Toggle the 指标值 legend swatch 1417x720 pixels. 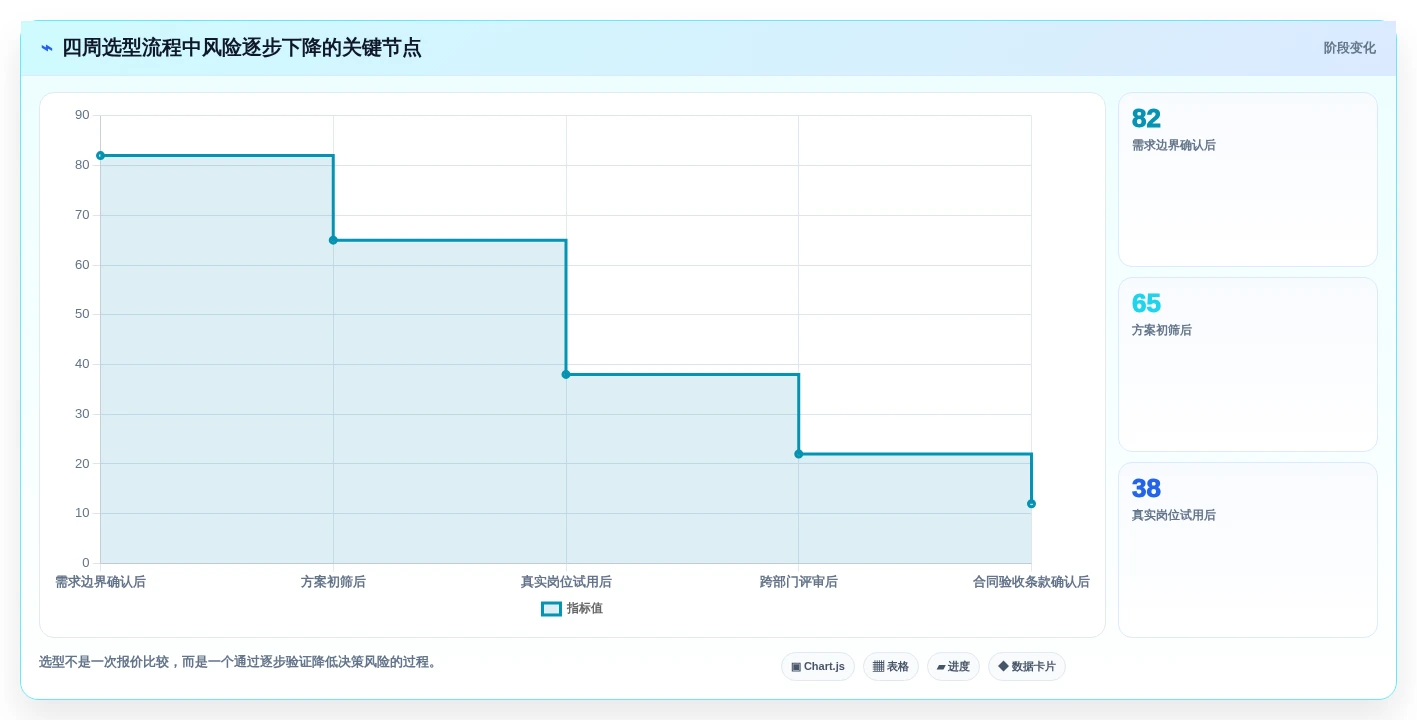click(x=551, y=608)
